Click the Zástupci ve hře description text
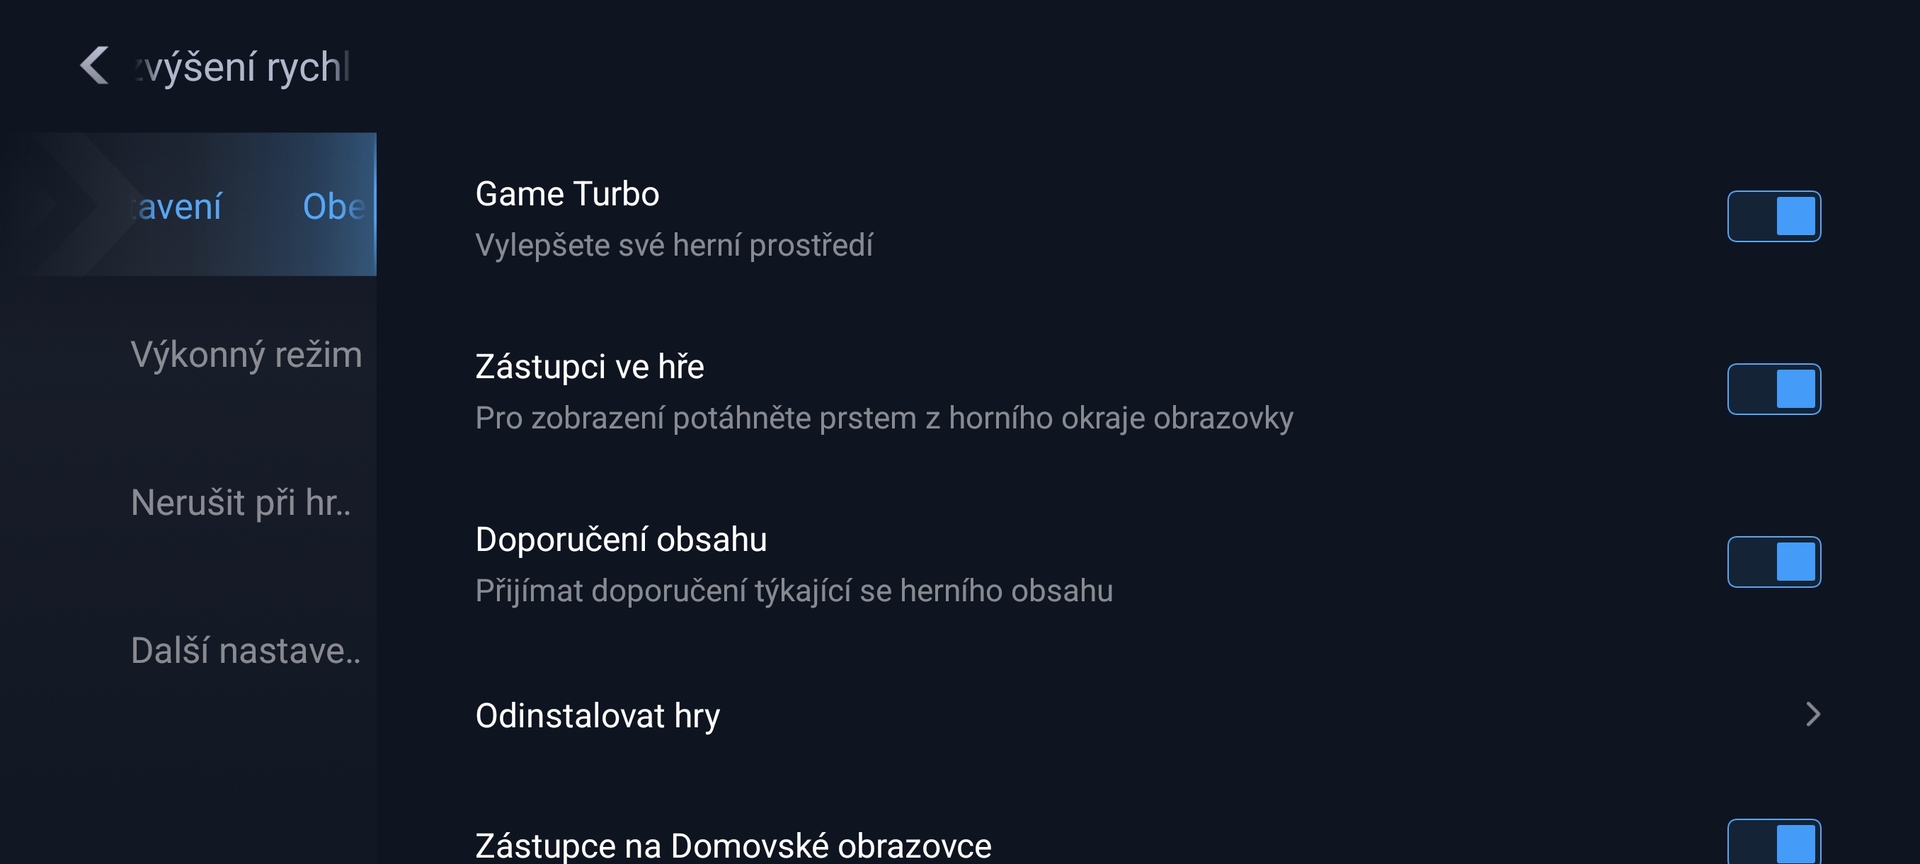Viewport: 1920px width, 864px height. point(883,418)
